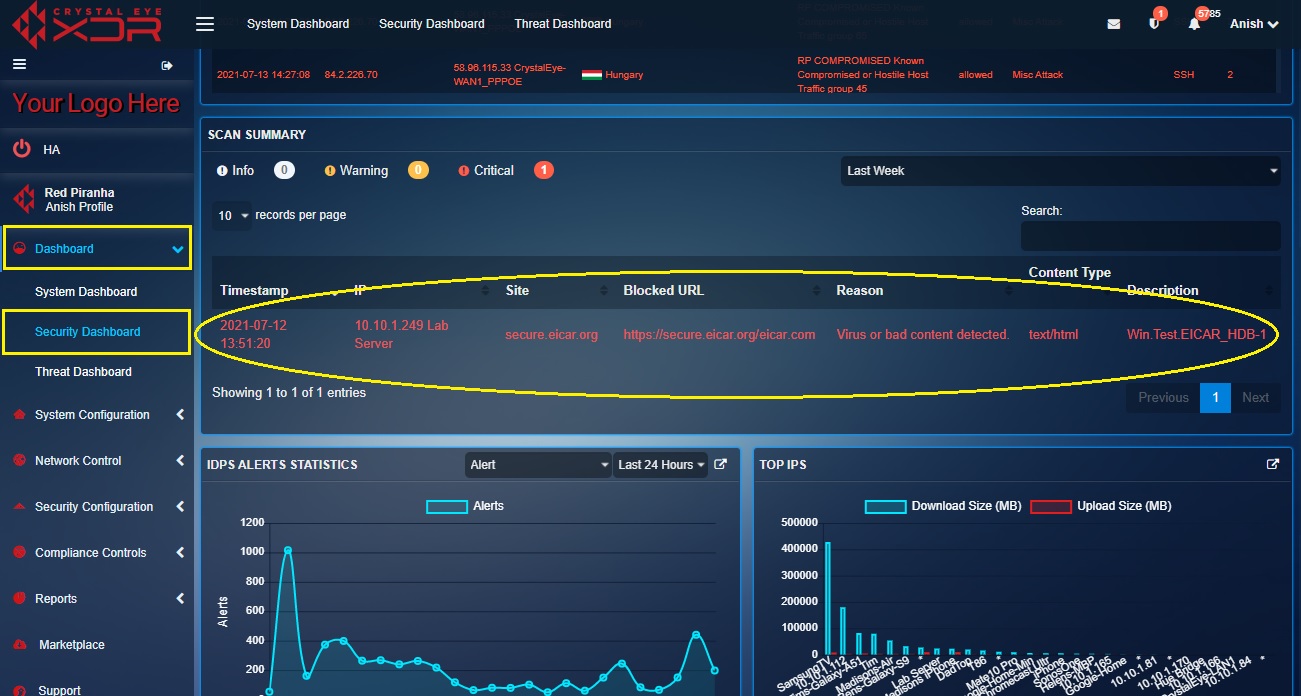This screenshot has width=1301, height=696.
Task: Click the Critical count badge
Action: point(544,171)
